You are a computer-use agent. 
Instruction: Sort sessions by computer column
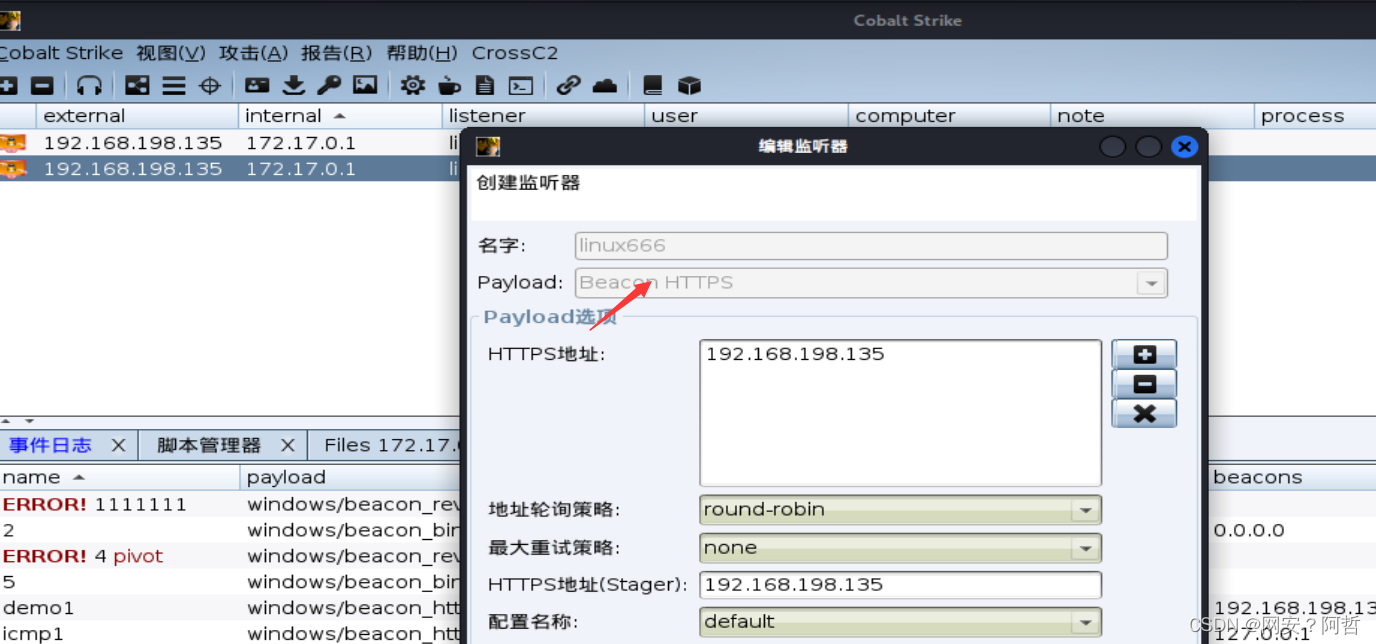click(x=950, y=116)
